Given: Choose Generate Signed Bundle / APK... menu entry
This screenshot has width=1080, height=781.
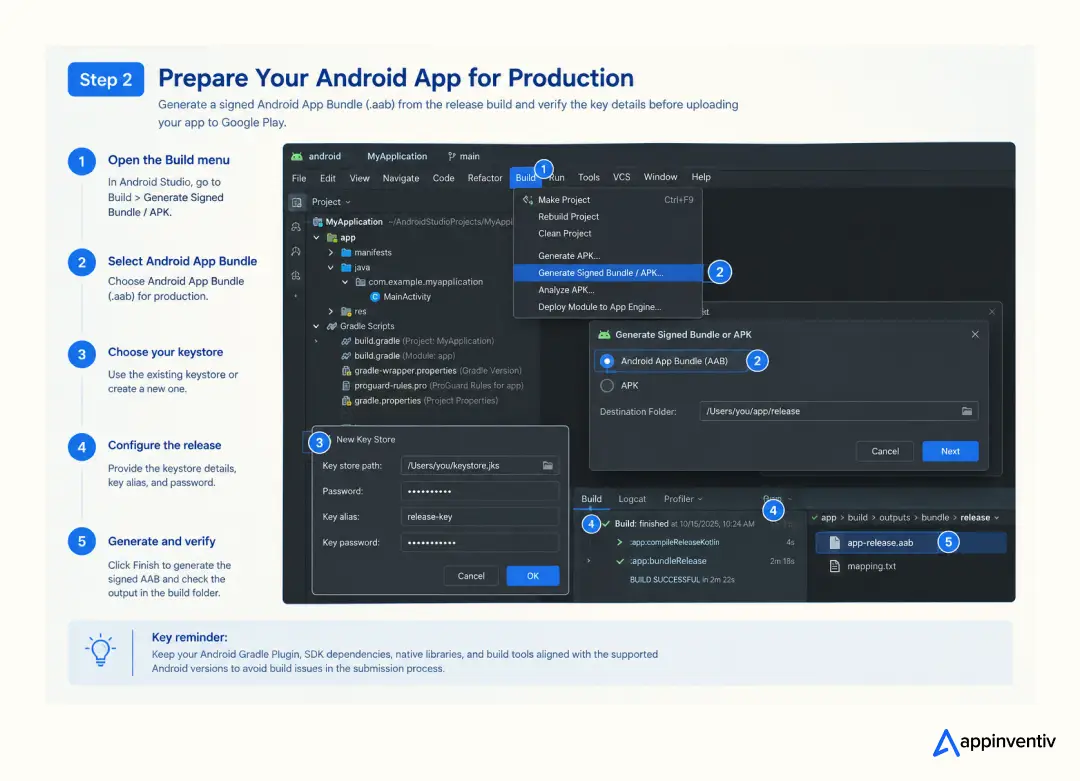Looking at the screenshot, I should pyautogui.click(x=608, y=273).
